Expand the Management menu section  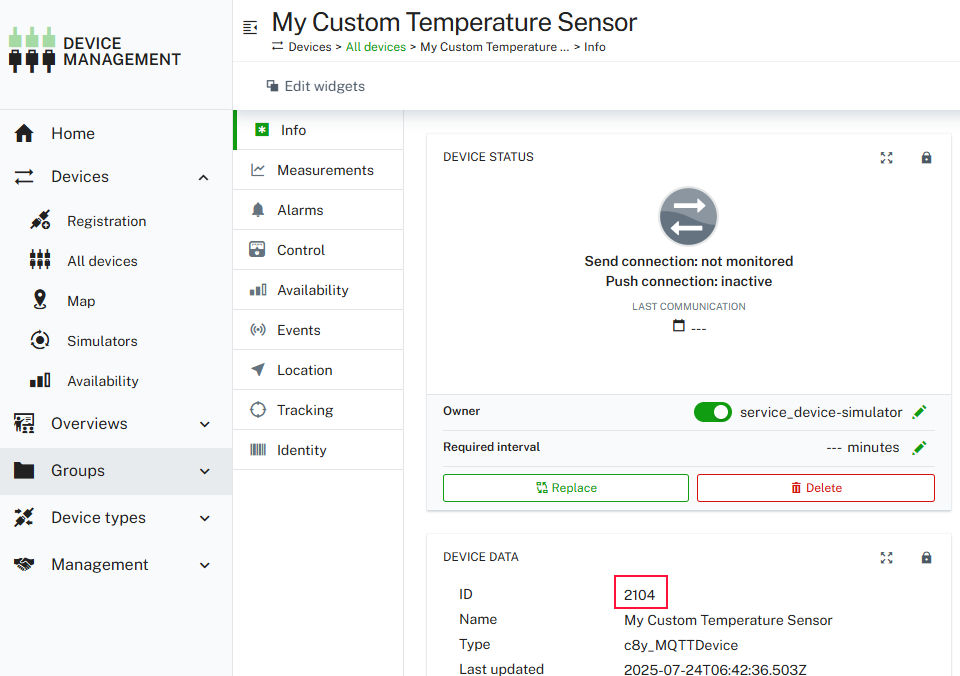[204, 565]
